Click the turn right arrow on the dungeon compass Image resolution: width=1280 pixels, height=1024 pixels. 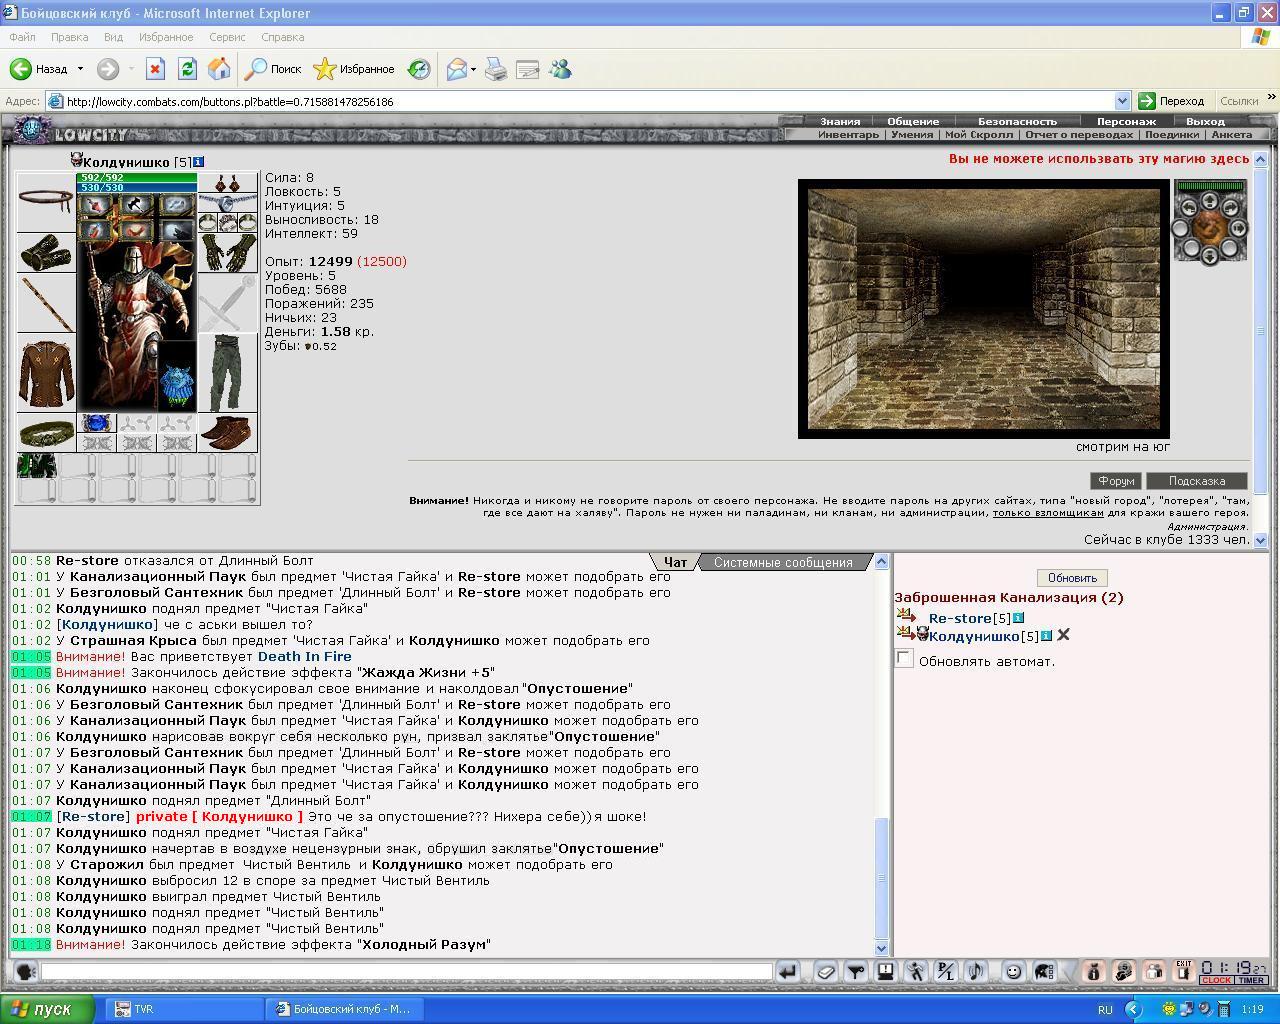coord(1230,208)
